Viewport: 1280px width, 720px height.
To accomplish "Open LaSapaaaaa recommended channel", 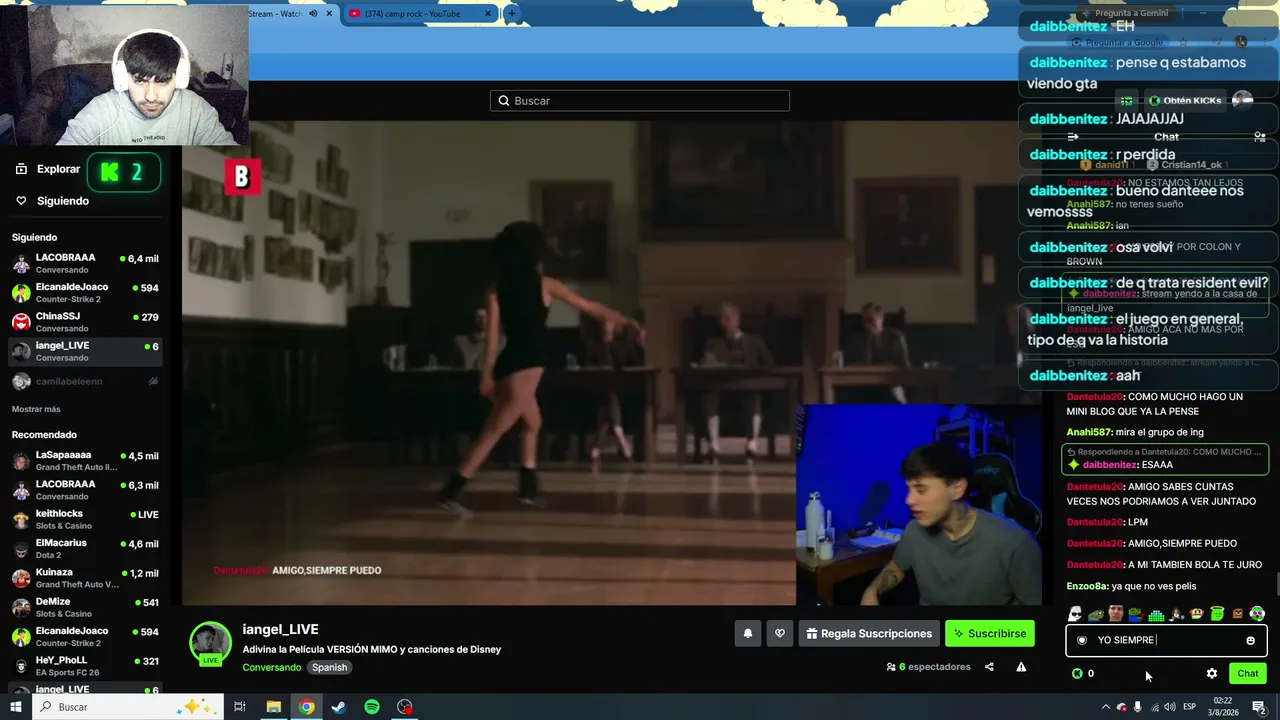I will point(85,461).
